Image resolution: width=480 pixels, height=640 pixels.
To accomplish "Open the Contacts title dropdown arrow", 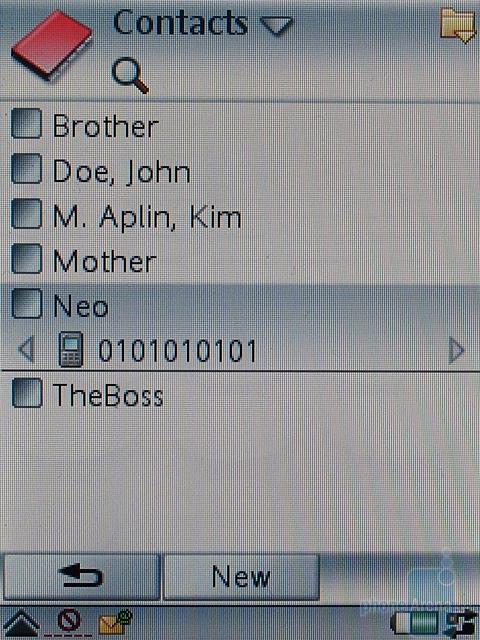I will (276, 26).
